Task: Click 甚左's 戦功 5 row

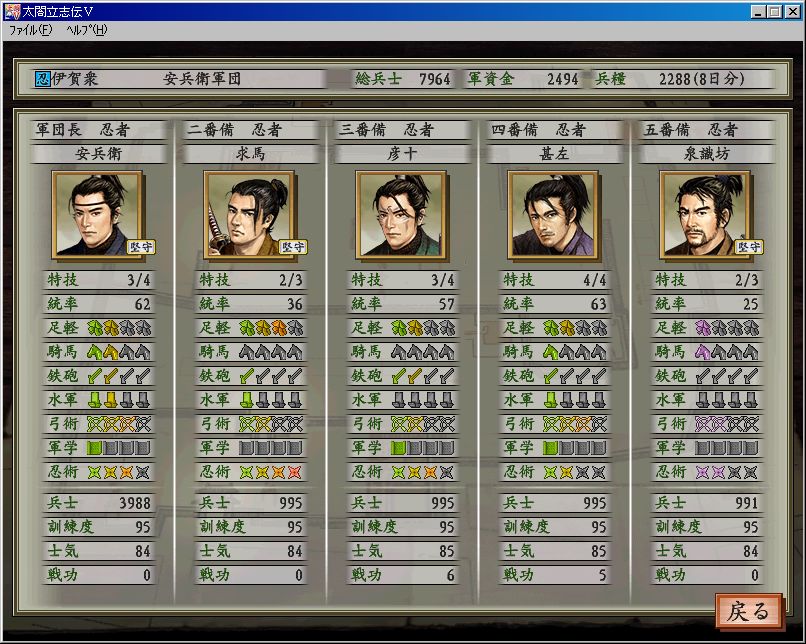Action: pos(555,575)
